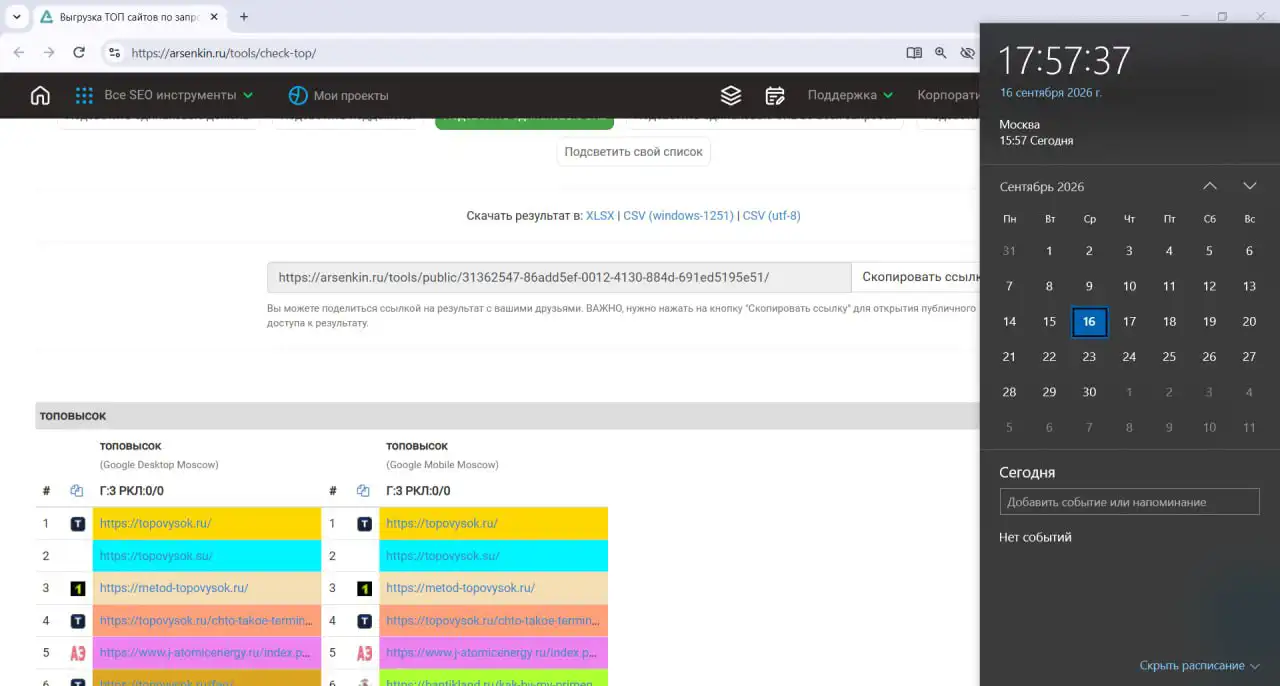This screenshot has width=1280, height=686.
Task: Open https://topovysok.ru/ in Mobile column
Action: (x=442, y=523)
